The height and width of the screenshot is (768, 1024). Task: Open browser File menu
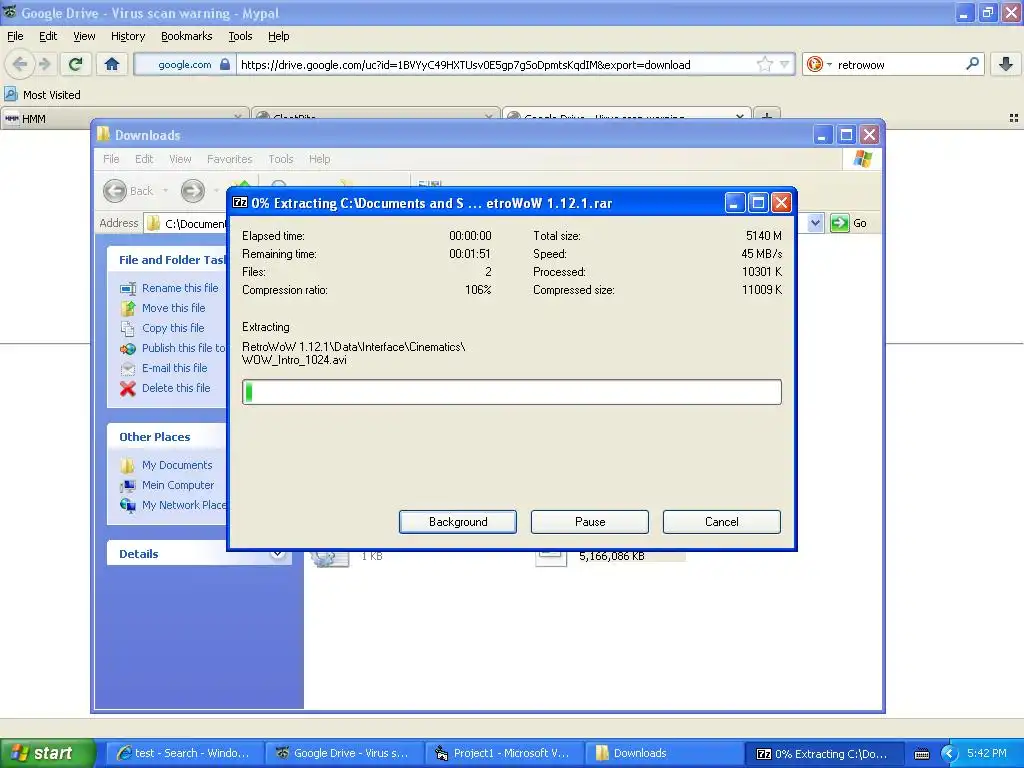15,36
